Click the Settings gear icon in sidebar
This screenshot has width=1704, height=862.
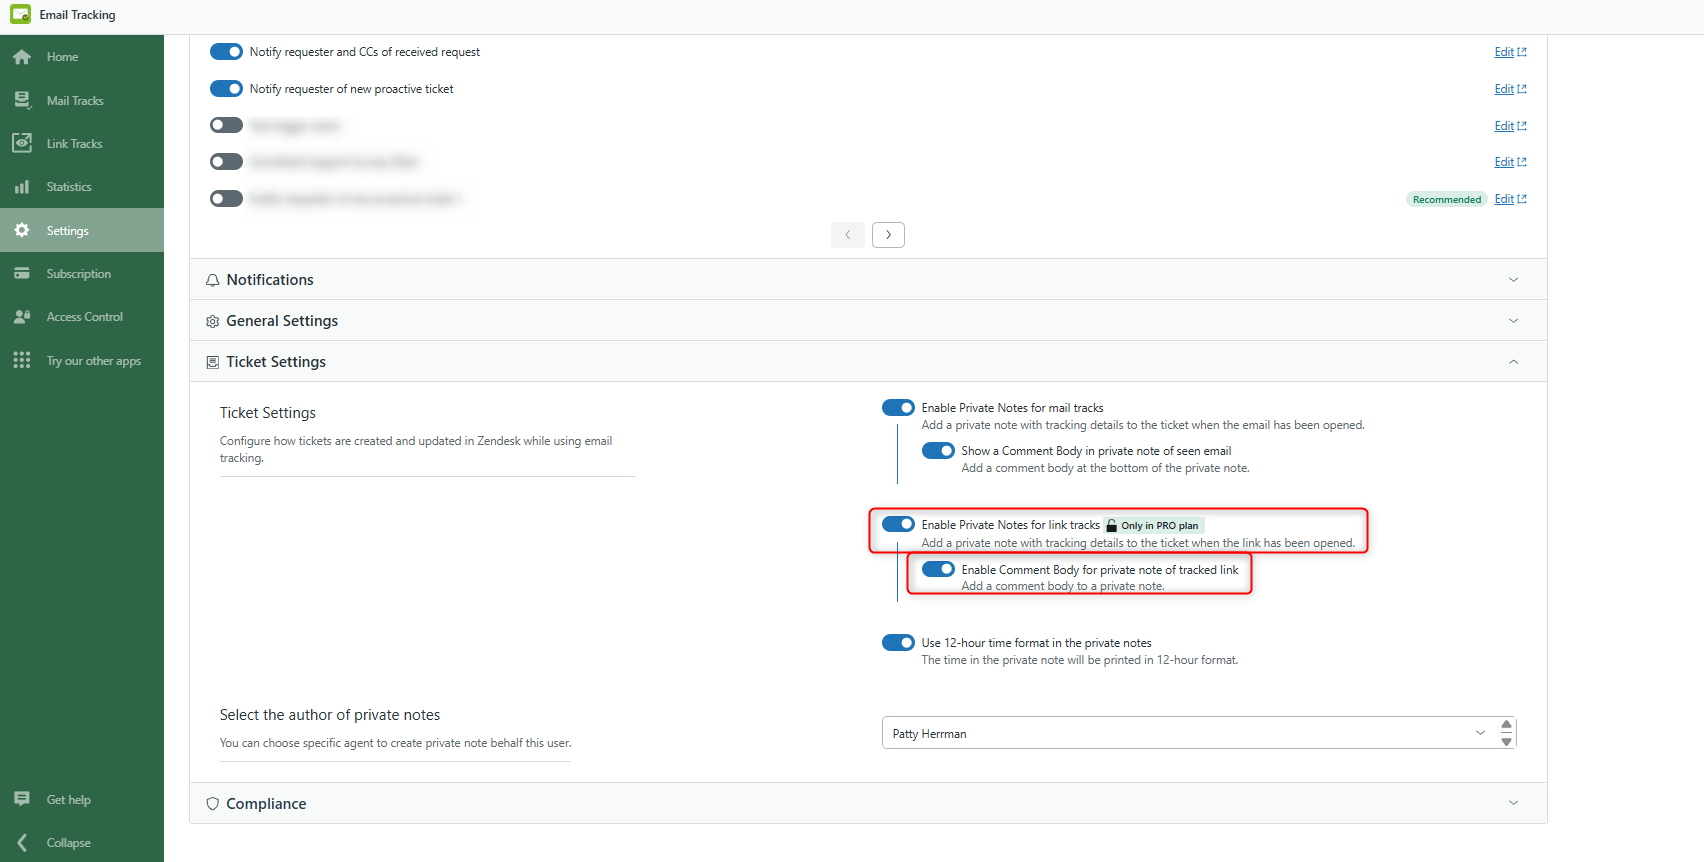[x=22, y=230]
